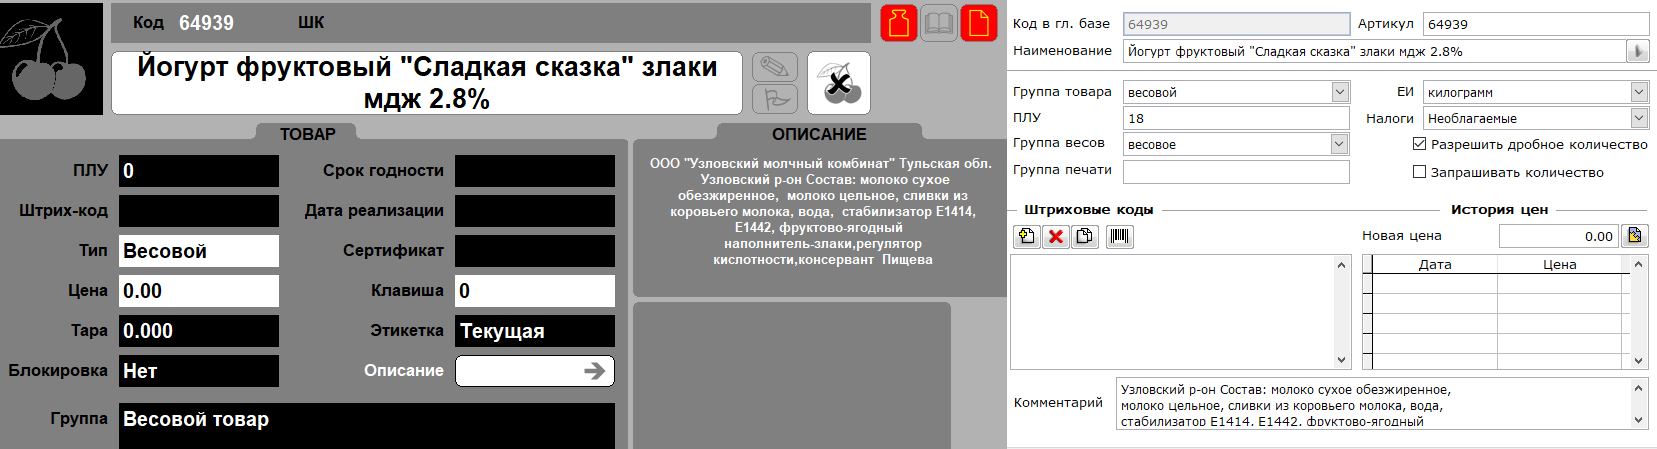
Task: Copy barcode using duplicate pages icon
Action: tap(1085, 237)
